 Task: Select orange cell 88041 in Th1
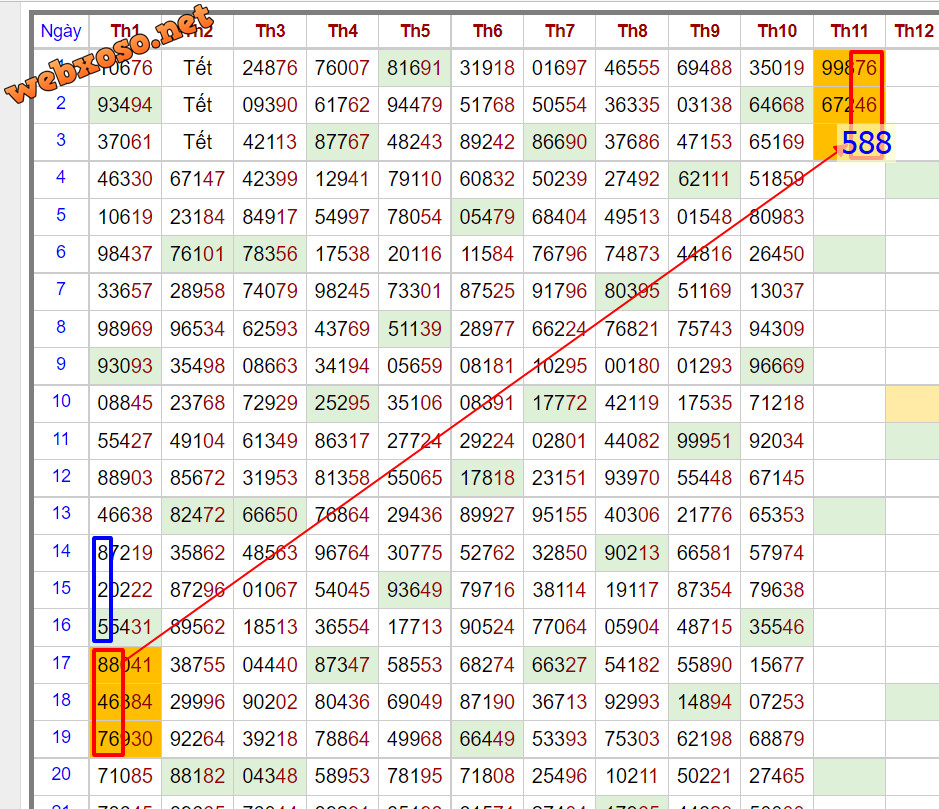coord(125,663)
